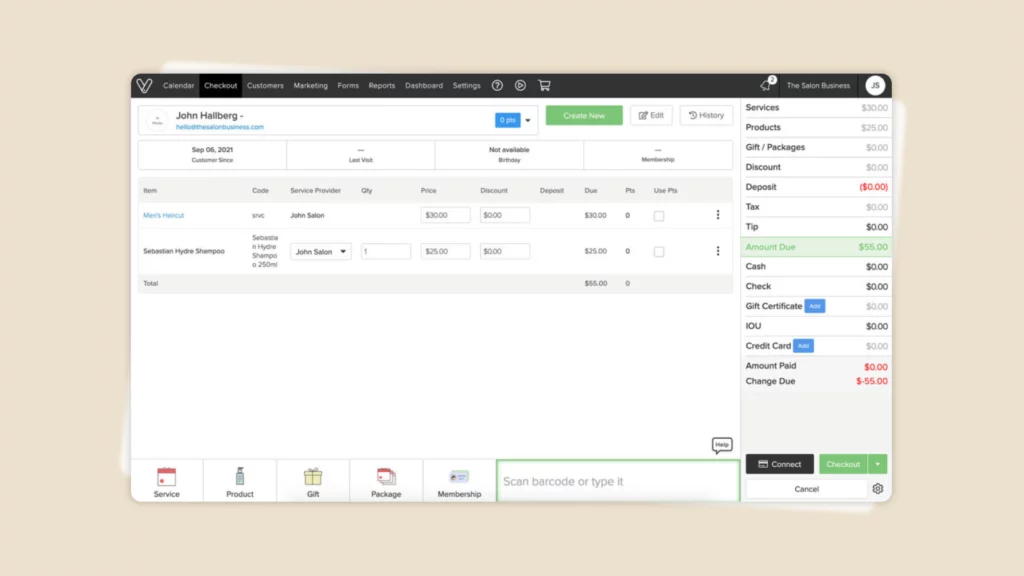The height and width of the screenshot is (576, 1024).
Task: Select the Service icon in the bottom bar
Action: (x=166, y=480)
